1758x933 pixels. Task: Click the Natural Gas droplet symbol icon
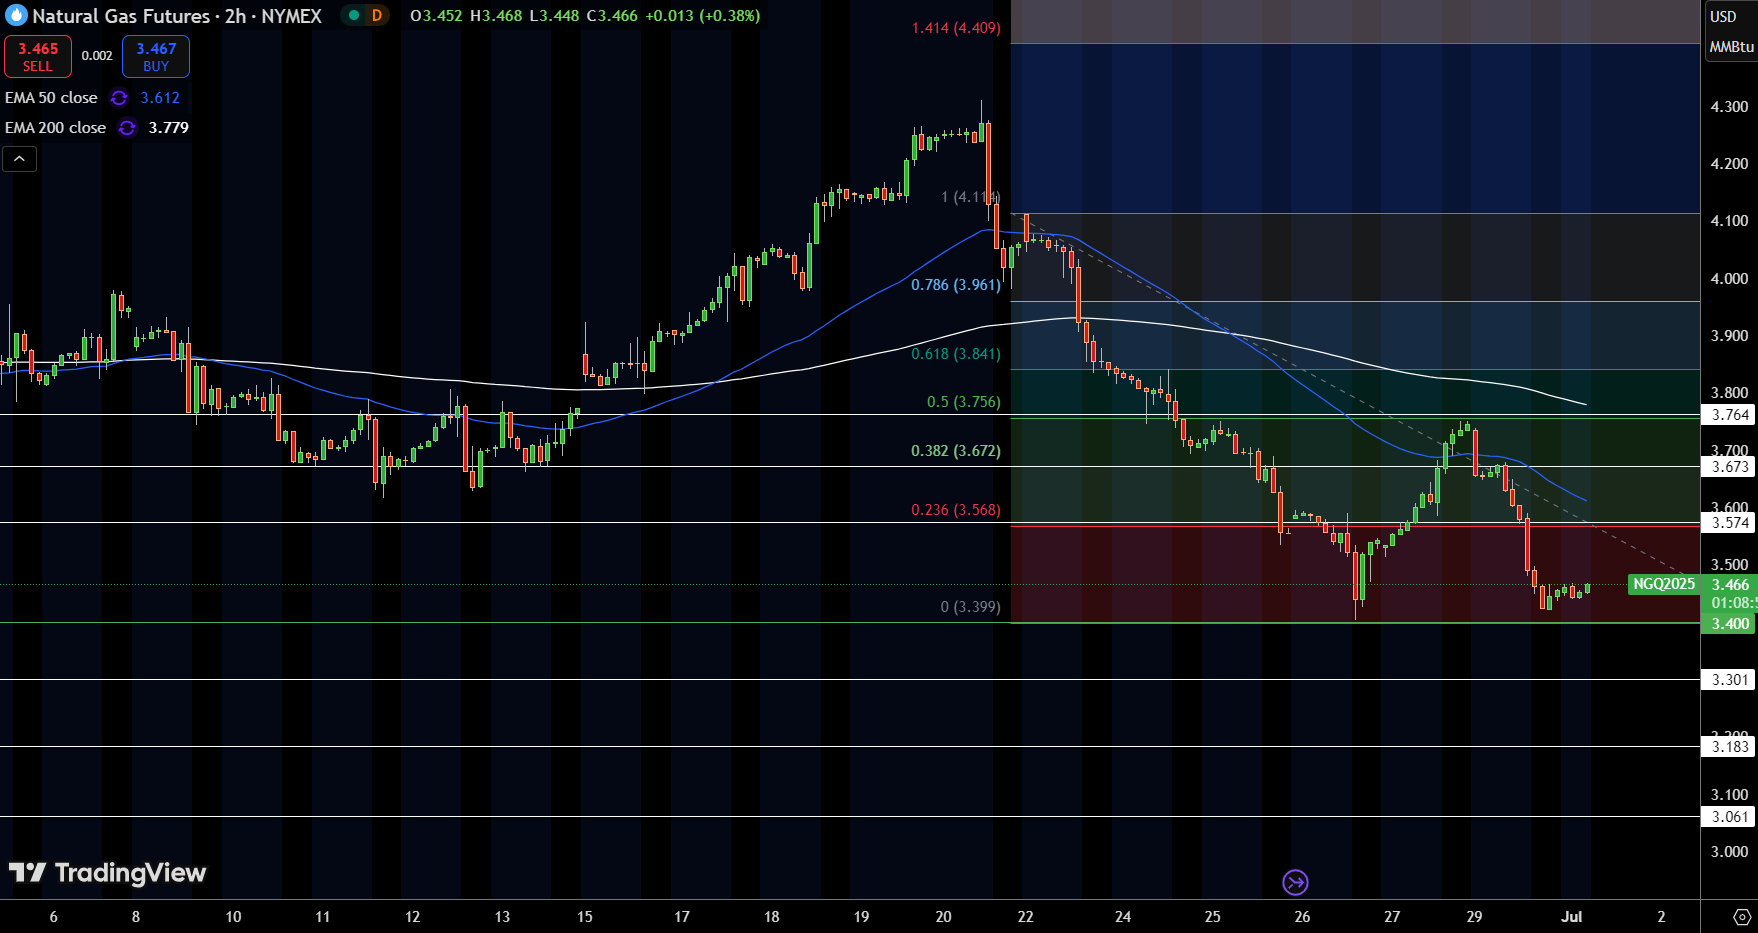16,16
